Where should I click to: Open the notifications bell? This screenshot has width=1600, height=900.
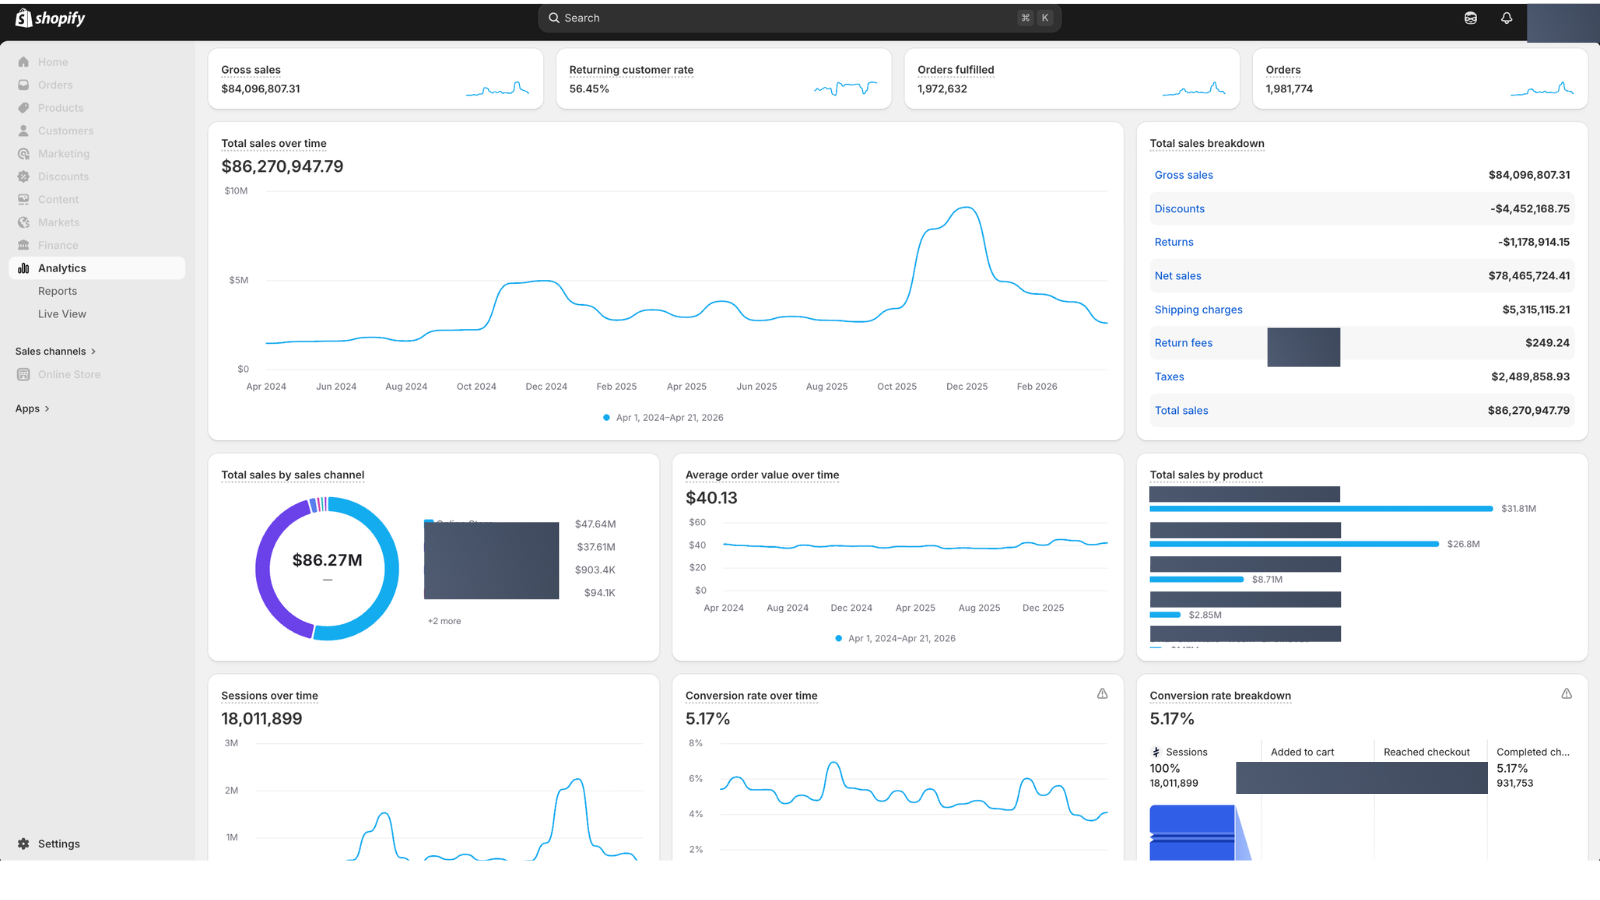1506,18
